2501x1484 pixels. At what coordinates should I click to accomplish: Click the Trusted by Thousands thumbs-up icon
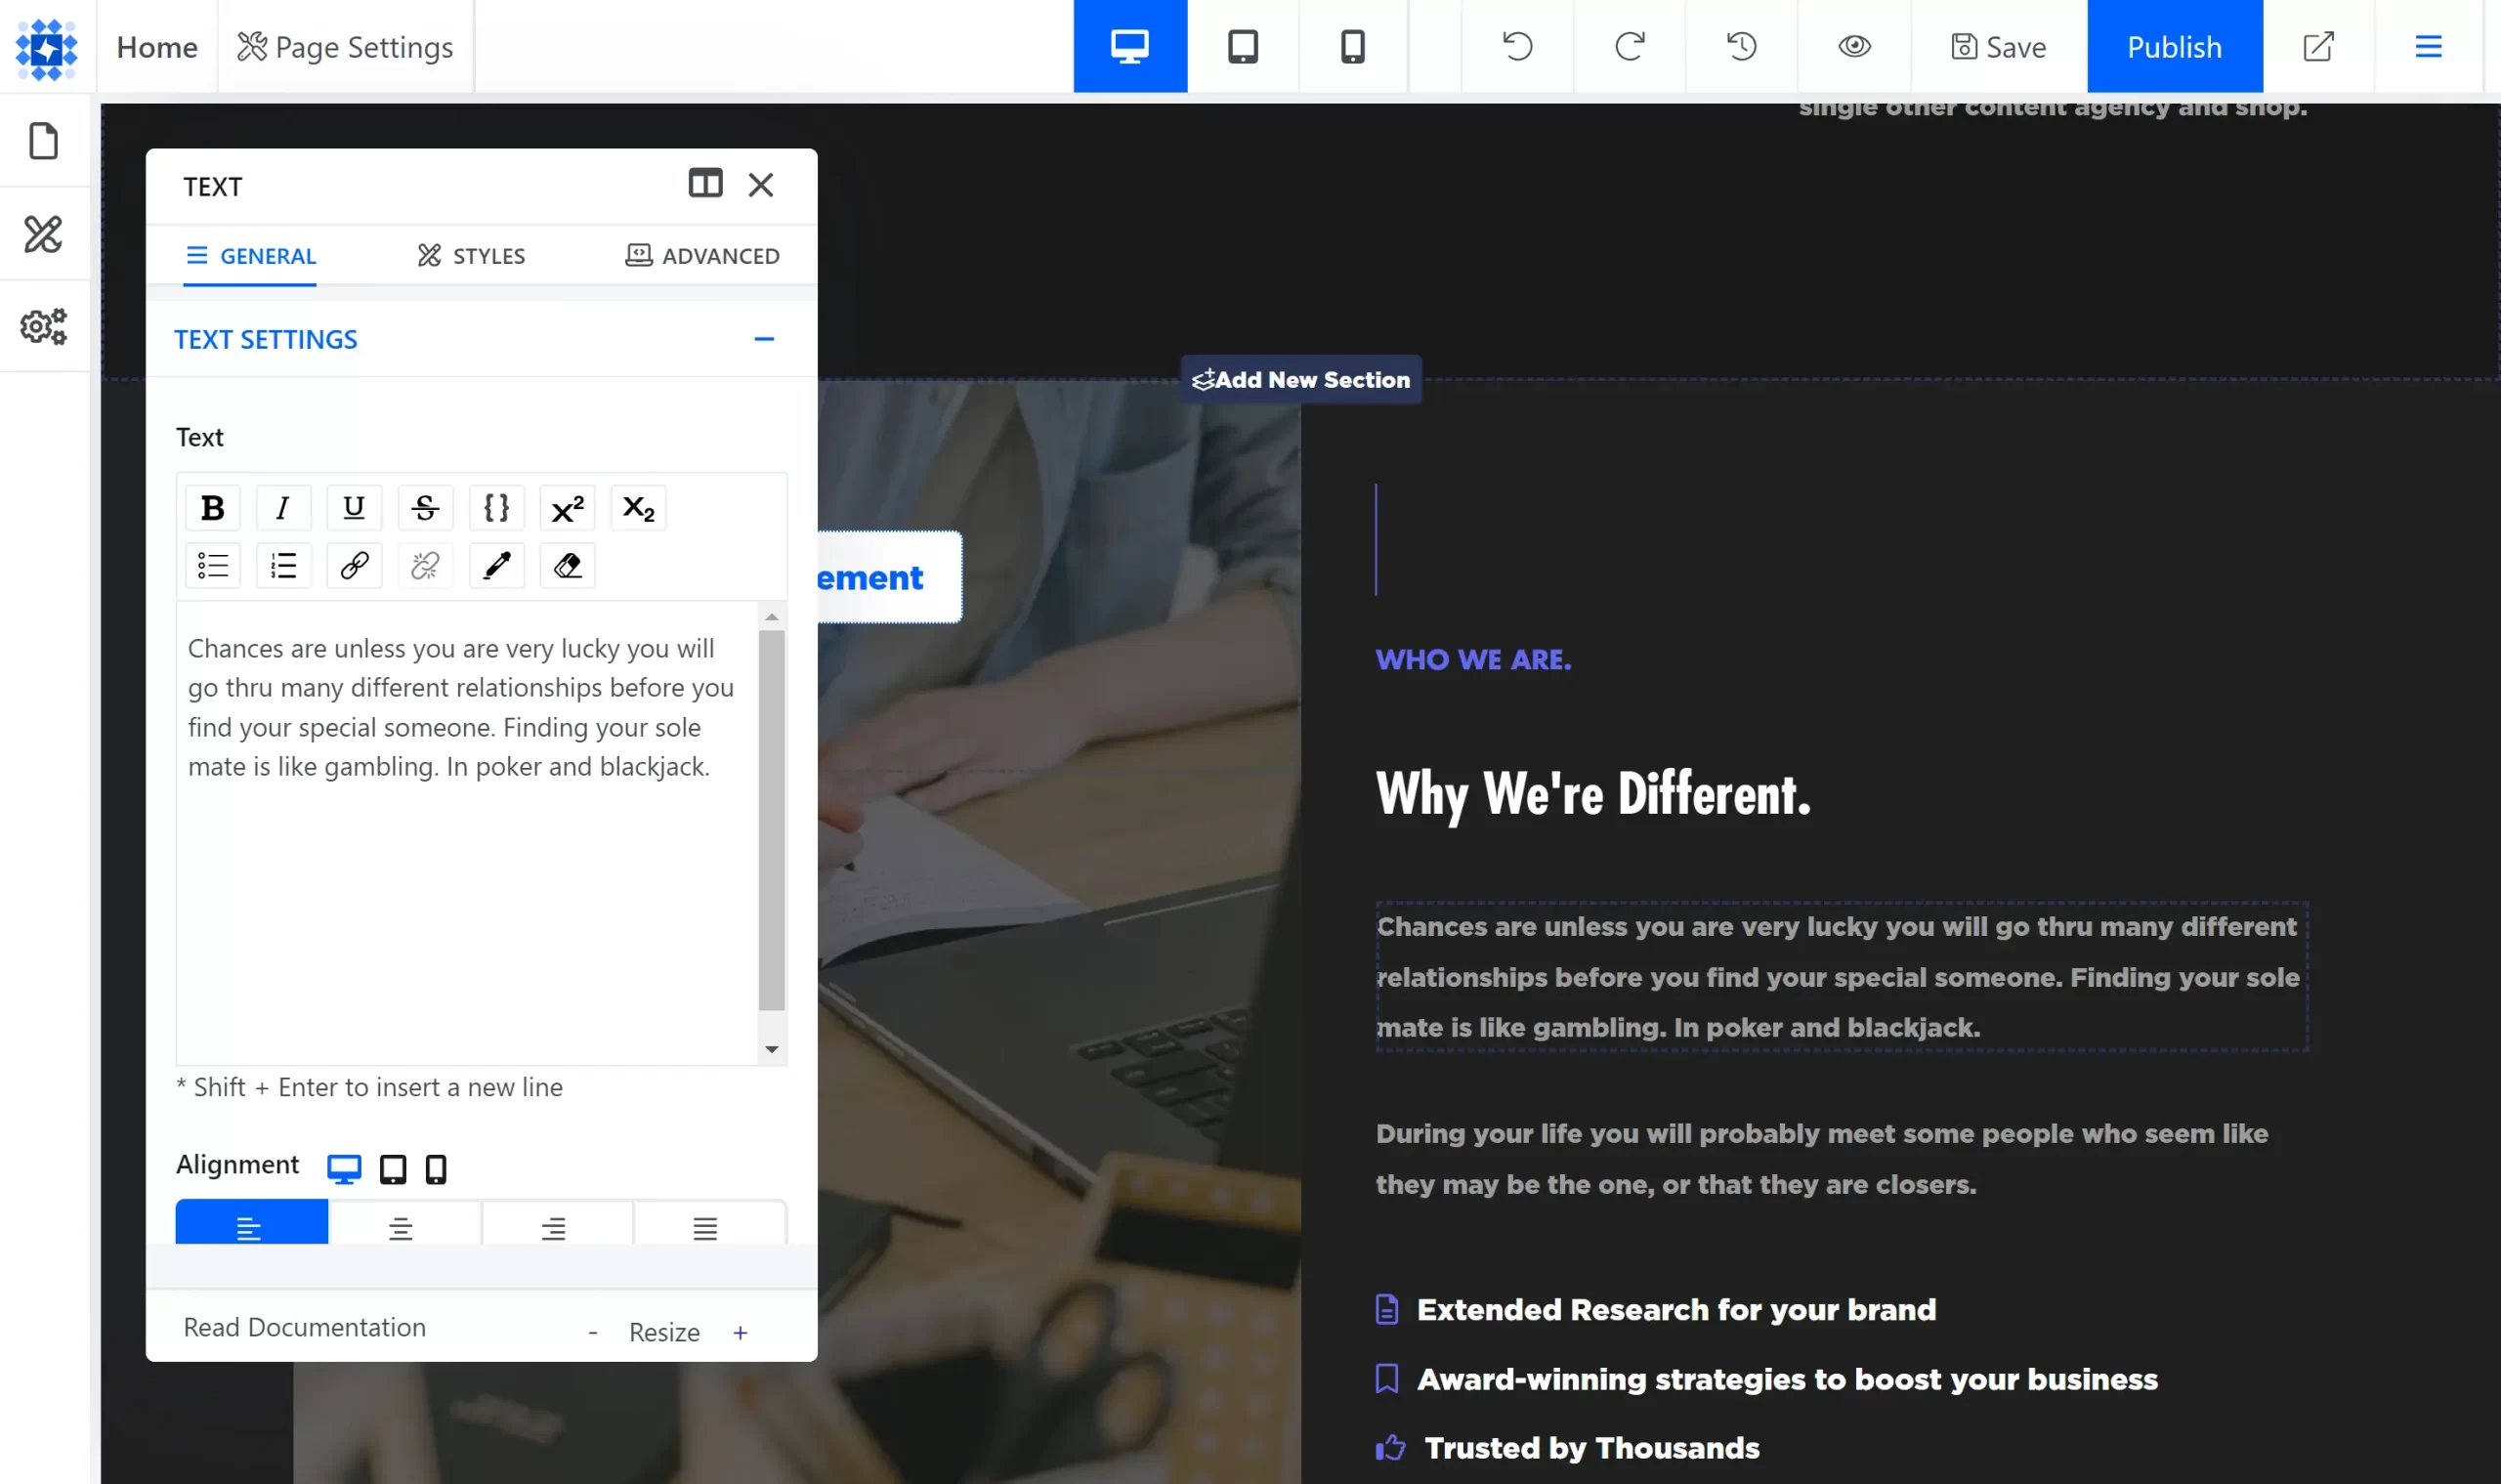pyautogui.click(x=1390, y=1447)
